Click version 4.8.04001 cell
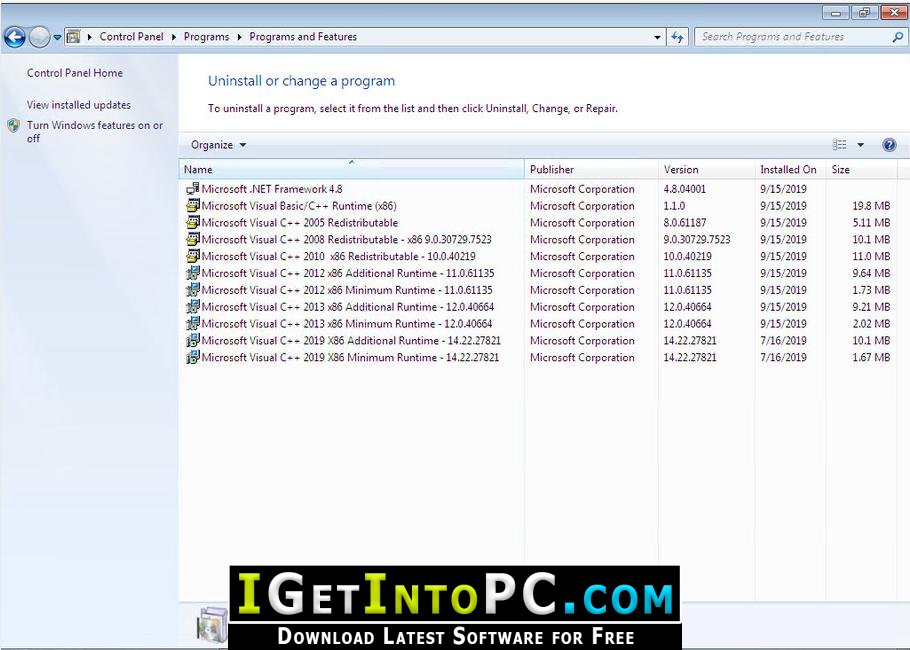This screenshot has height=650, width=910. [685, 189]
